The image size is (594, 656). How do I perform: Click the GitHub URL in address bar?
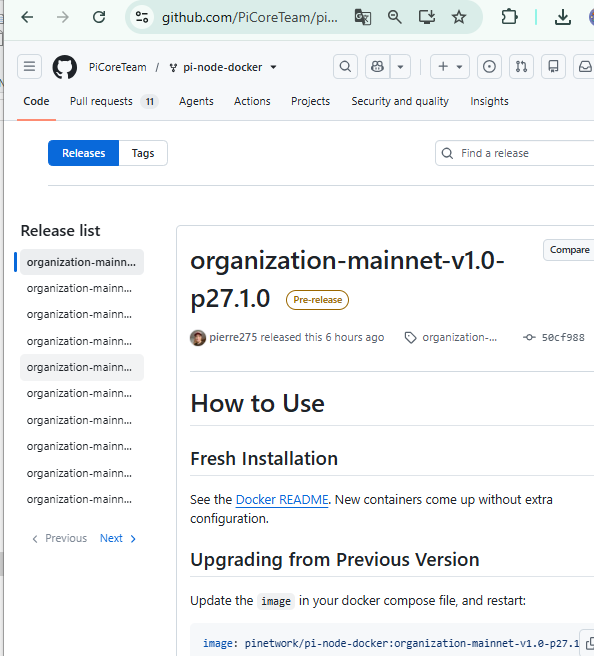(x=250, y=18)
